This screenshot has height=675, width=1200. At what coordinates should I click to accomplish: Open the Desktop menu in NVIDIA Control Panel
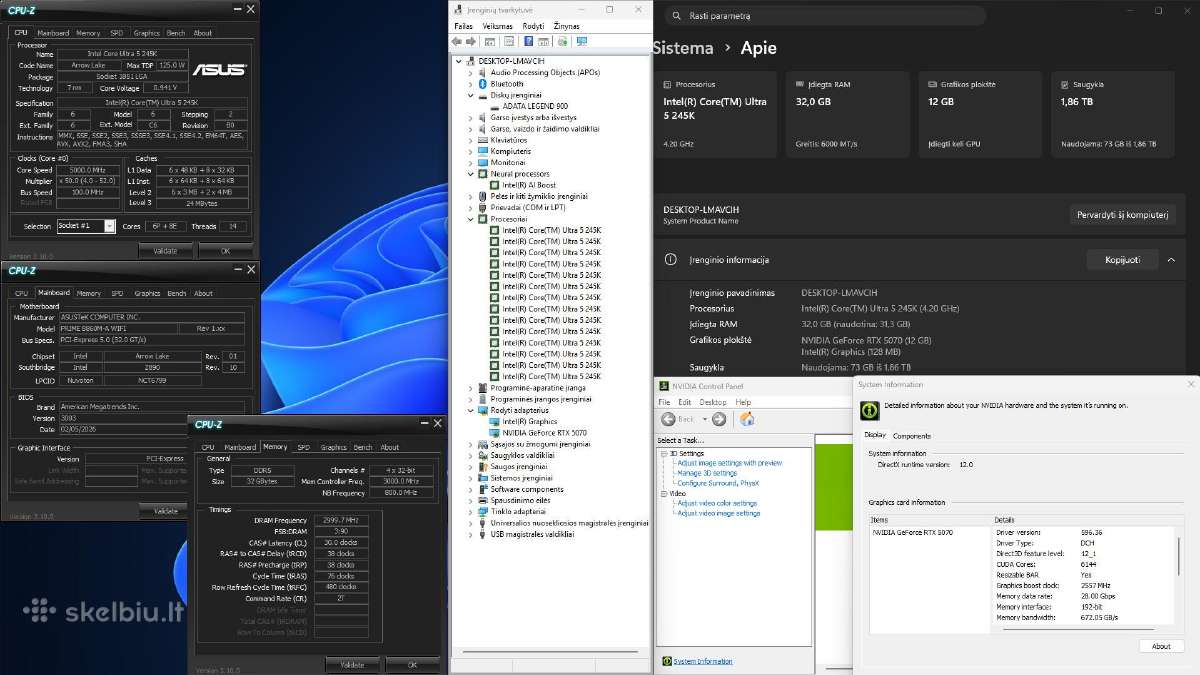[713, 402]
